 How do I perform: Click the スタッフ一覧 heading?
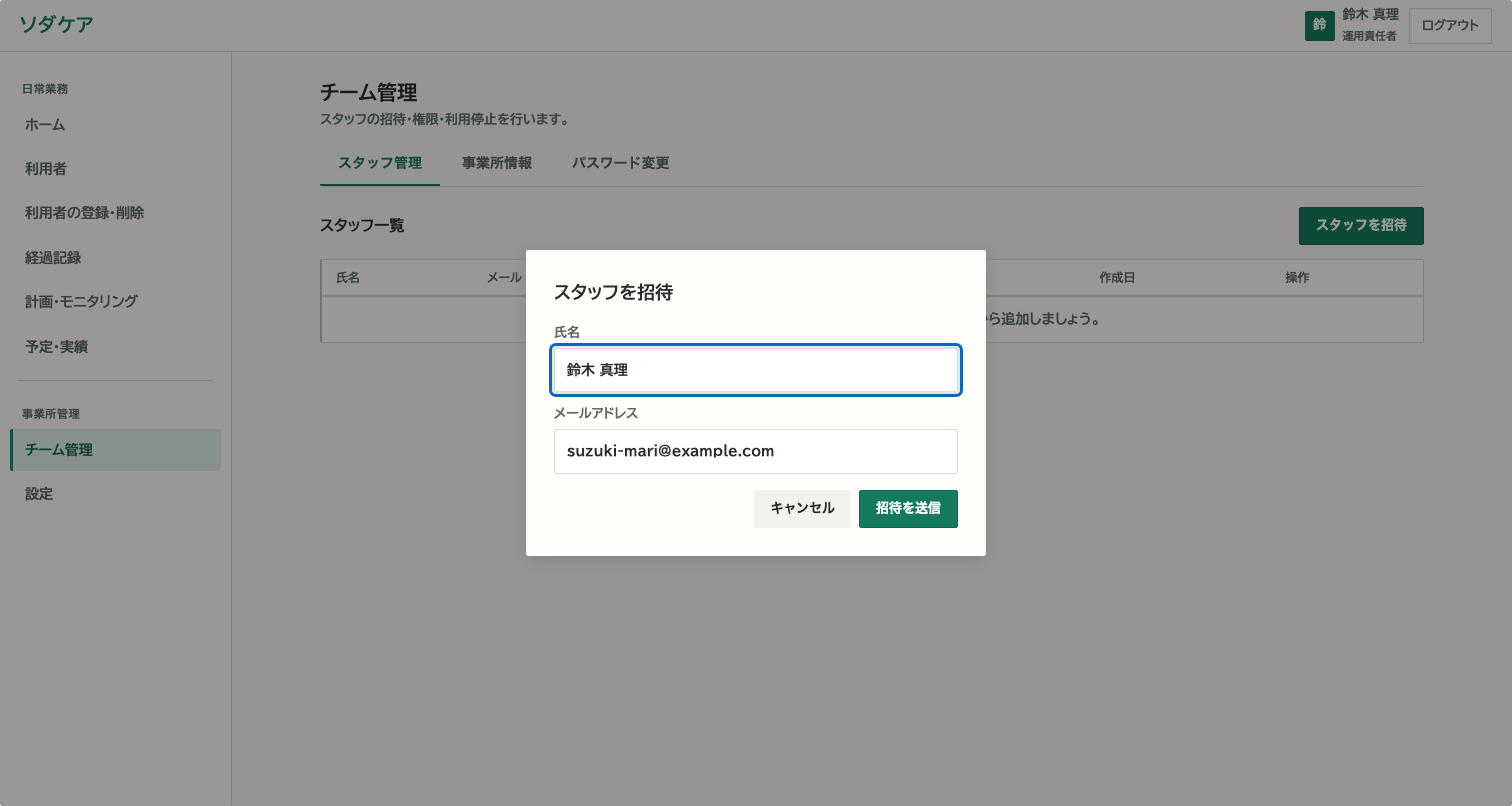pyautogui.click(x=362, y=226)
